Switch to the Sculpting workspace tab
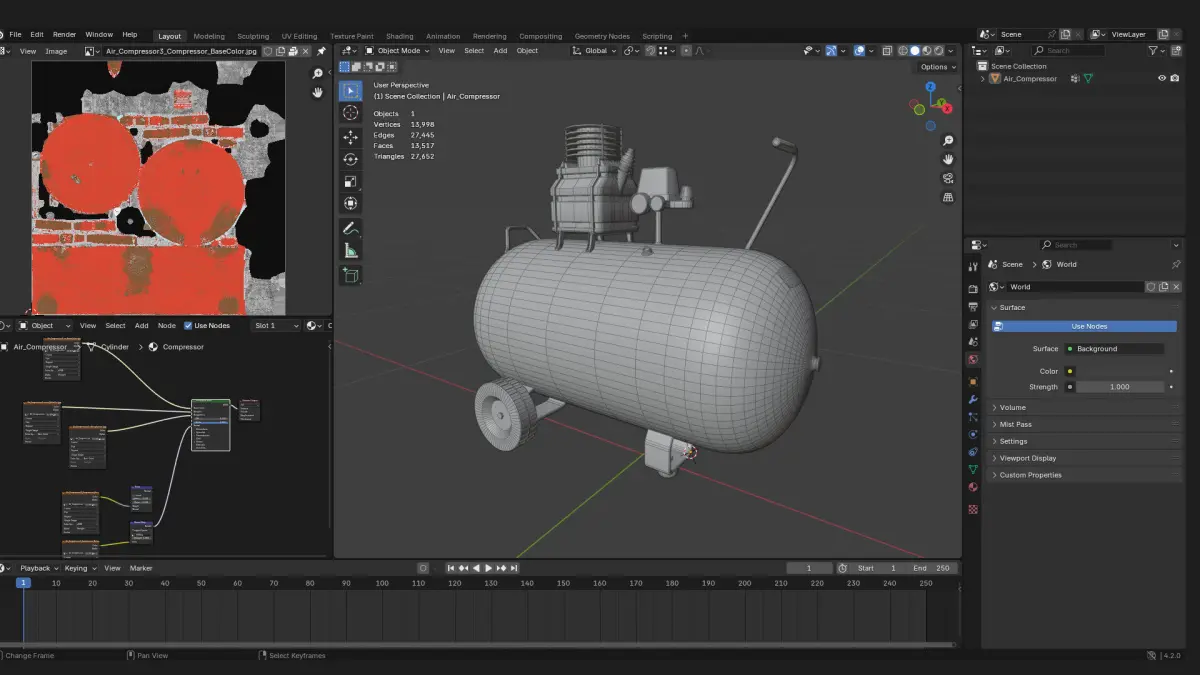 tap(253, 36)
